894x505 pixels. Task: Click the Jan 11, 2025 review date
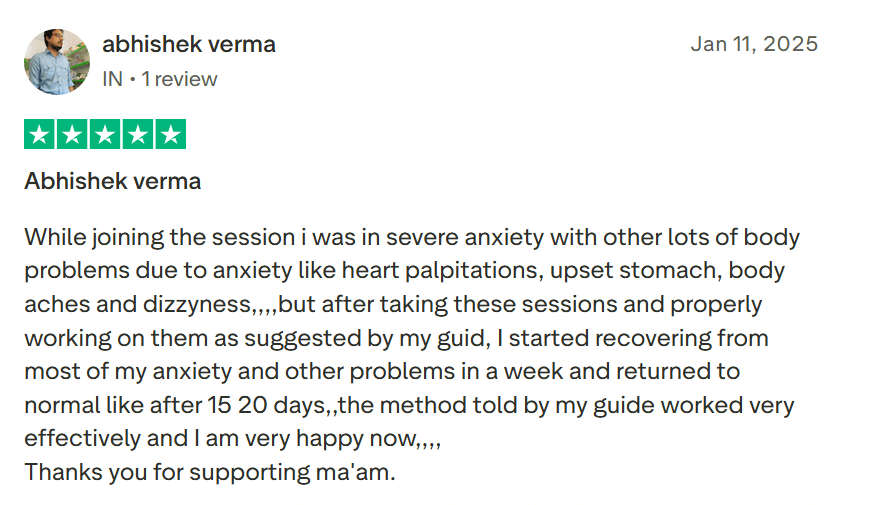pos(753,44)
